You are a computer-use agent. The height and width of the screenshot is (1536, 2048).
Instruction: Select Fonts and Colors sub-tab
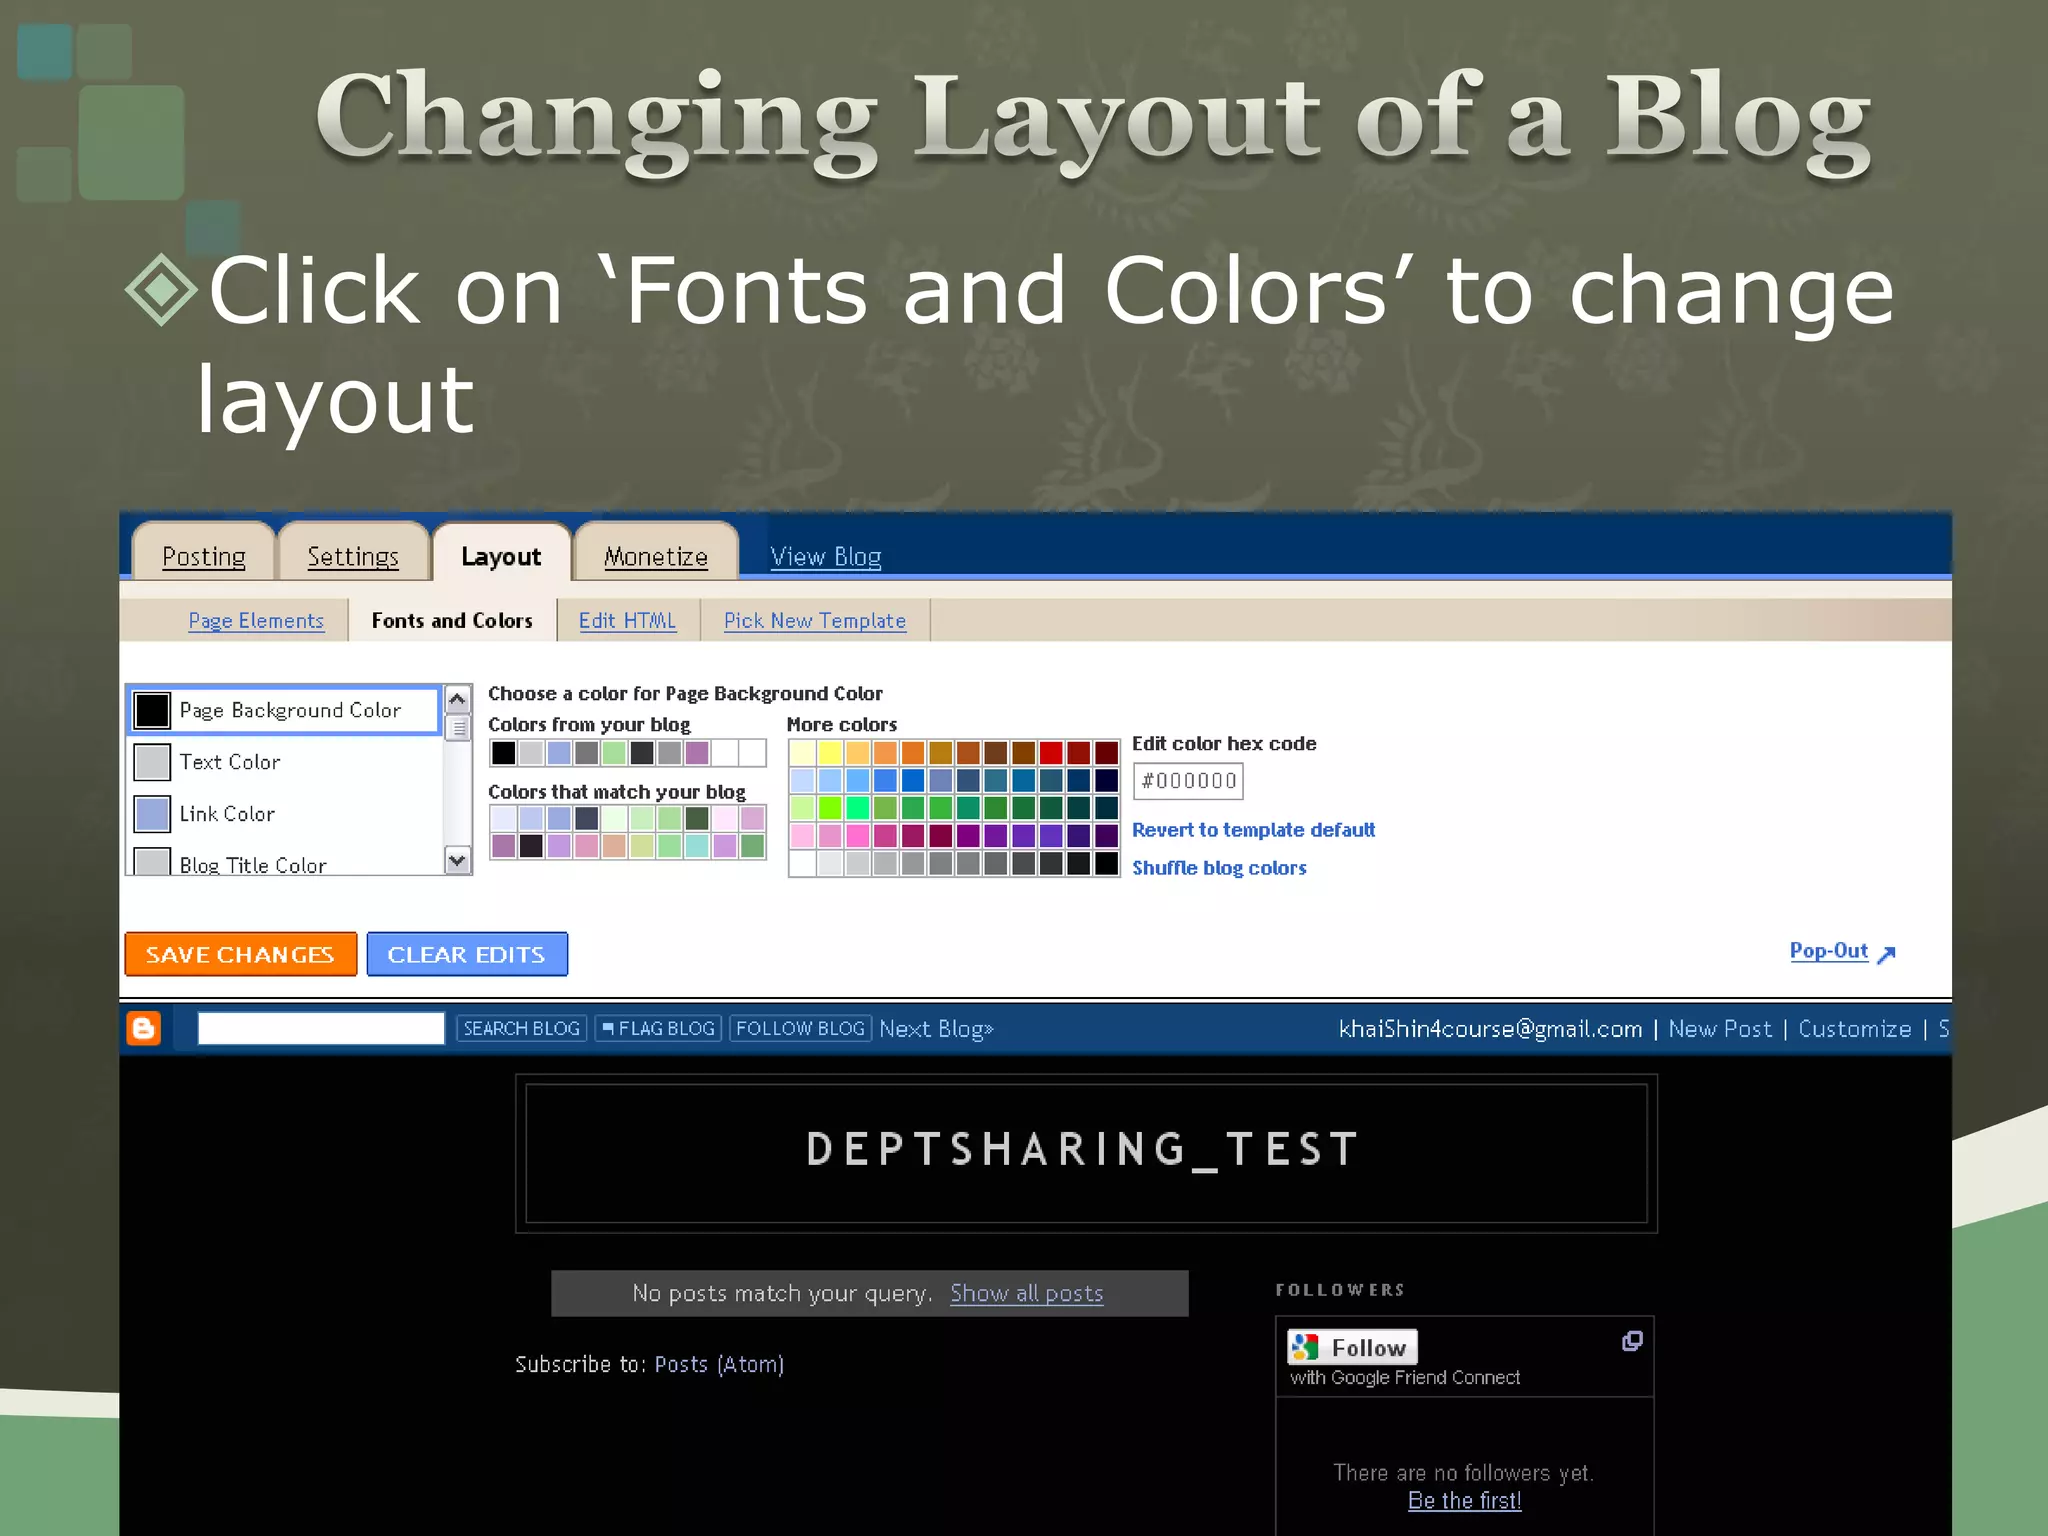point(452,620)
